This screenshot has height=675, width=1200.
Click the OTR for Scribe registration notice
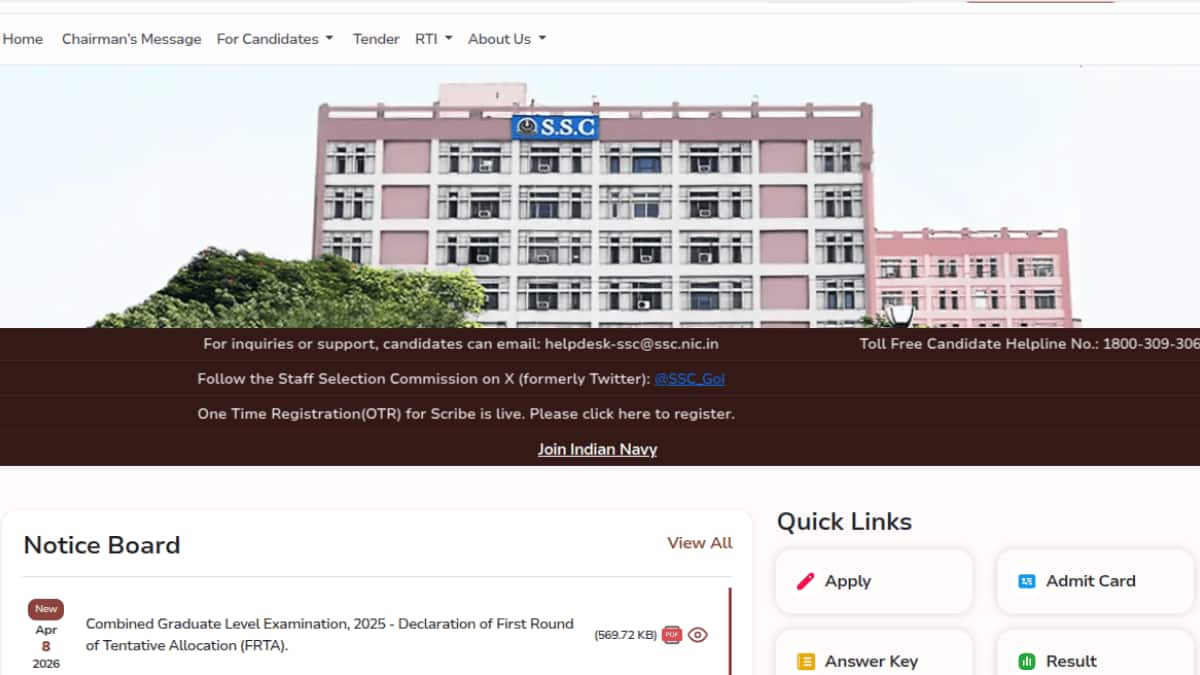click(466, 414)
